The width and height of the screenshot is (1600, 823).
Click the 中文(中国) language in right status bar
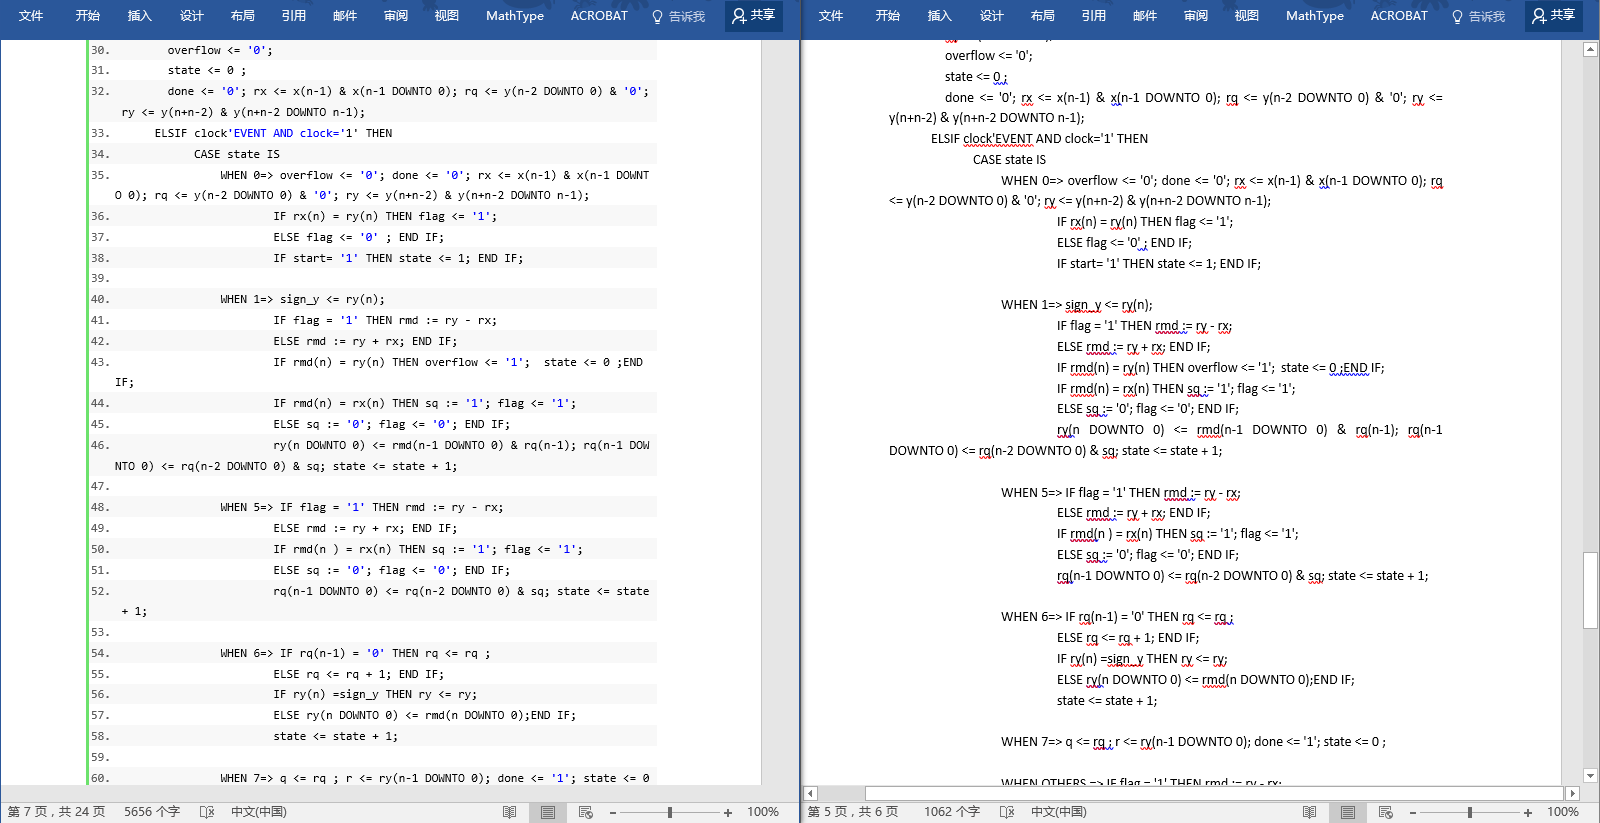point(1059,812)
